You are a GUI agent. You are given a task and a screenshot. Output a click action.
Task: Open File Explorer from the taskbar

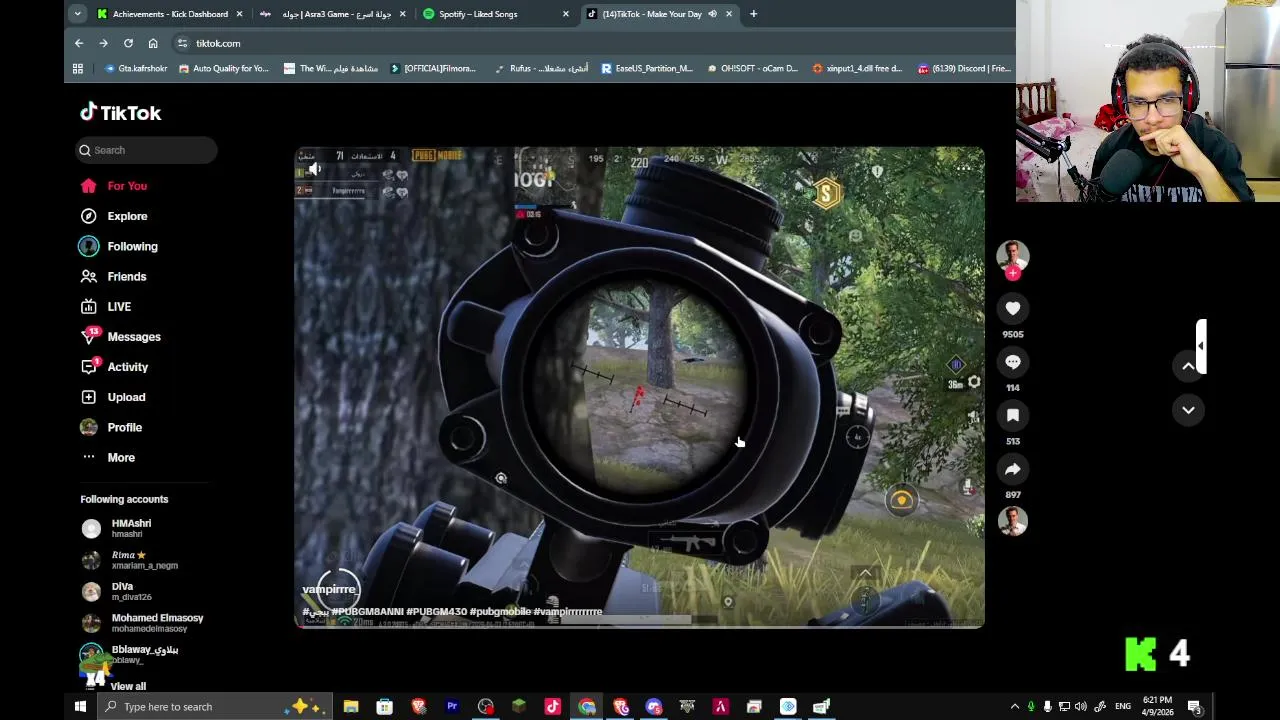click(x=351, y=706)
